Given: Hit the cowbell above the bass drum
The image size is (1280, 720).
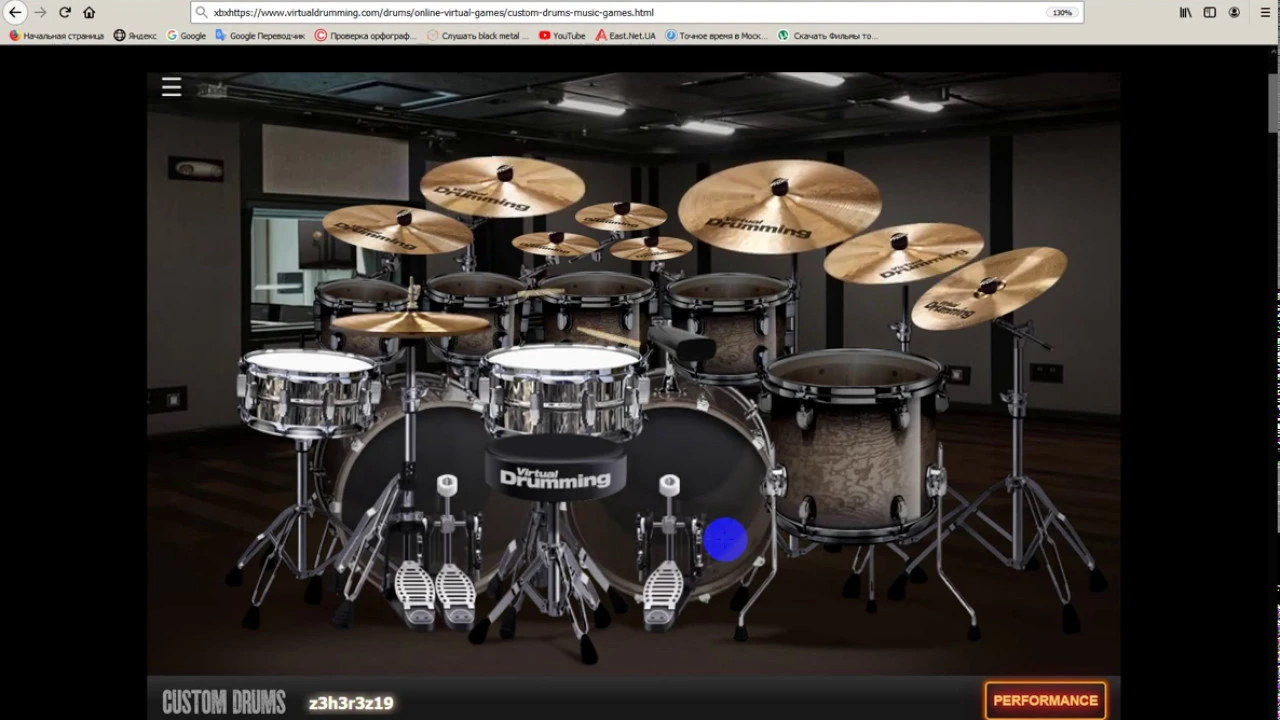Looking at the screenshot, I should 681,342.
